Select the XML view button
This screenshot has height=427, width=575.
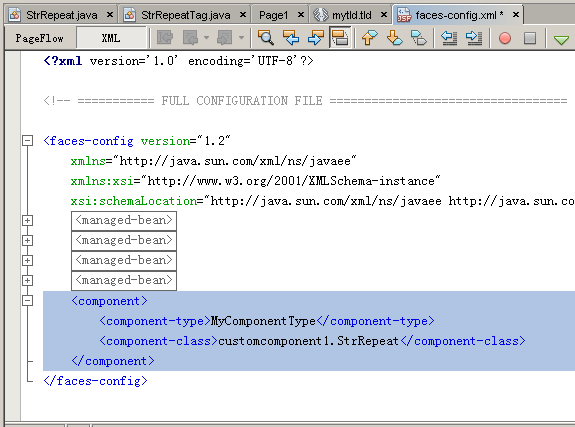tap(111, 38)
